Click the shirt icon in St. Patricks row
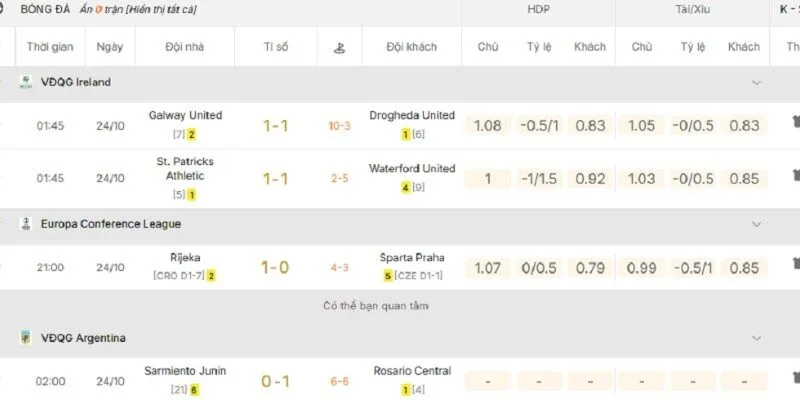The width and height of the screenshot is (800, 400). (795, 178)
